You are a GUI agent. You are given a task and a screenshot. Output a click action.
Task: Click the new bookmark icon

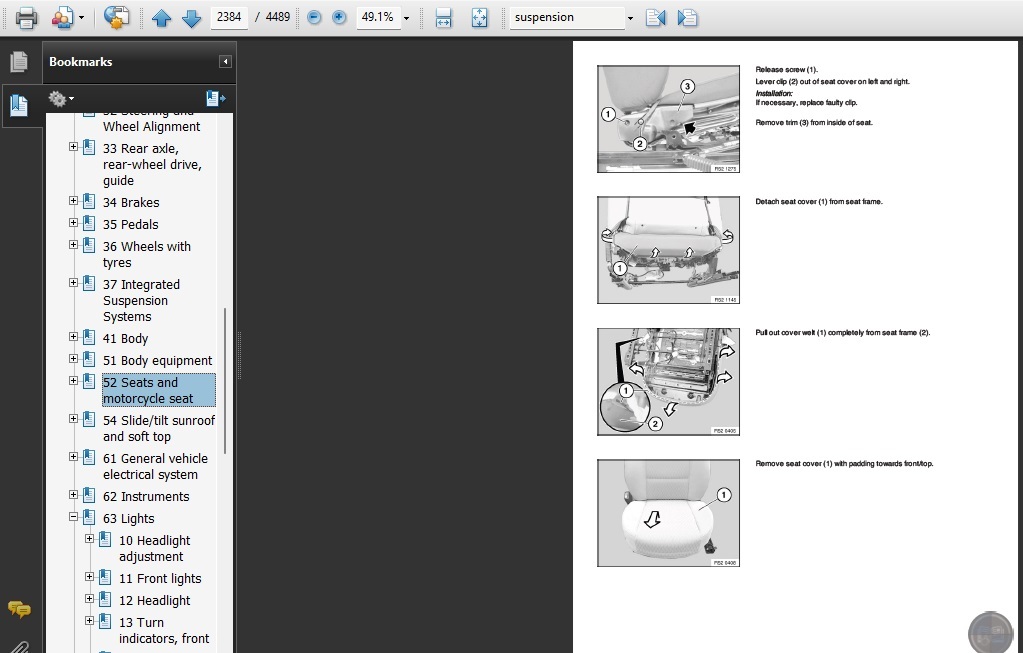tap(215, 99)
